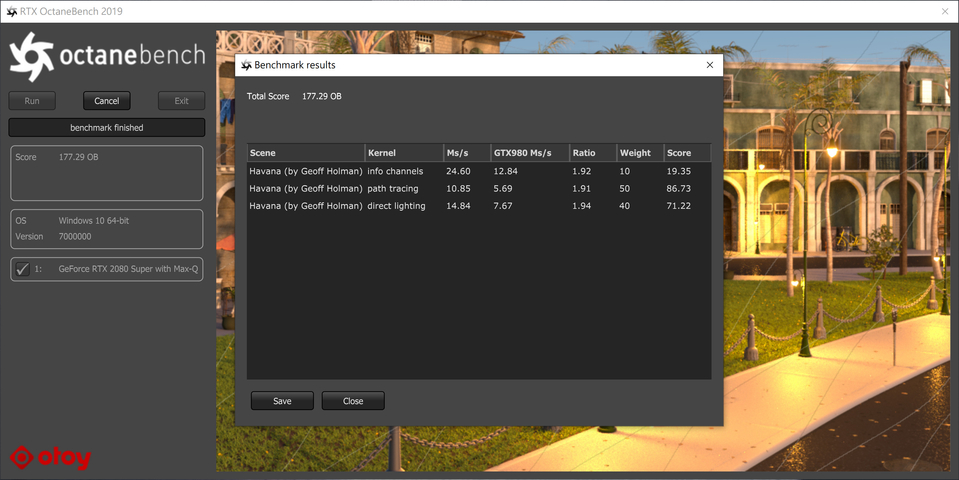Sort table by Kernel column header

[x=404, y=153]
